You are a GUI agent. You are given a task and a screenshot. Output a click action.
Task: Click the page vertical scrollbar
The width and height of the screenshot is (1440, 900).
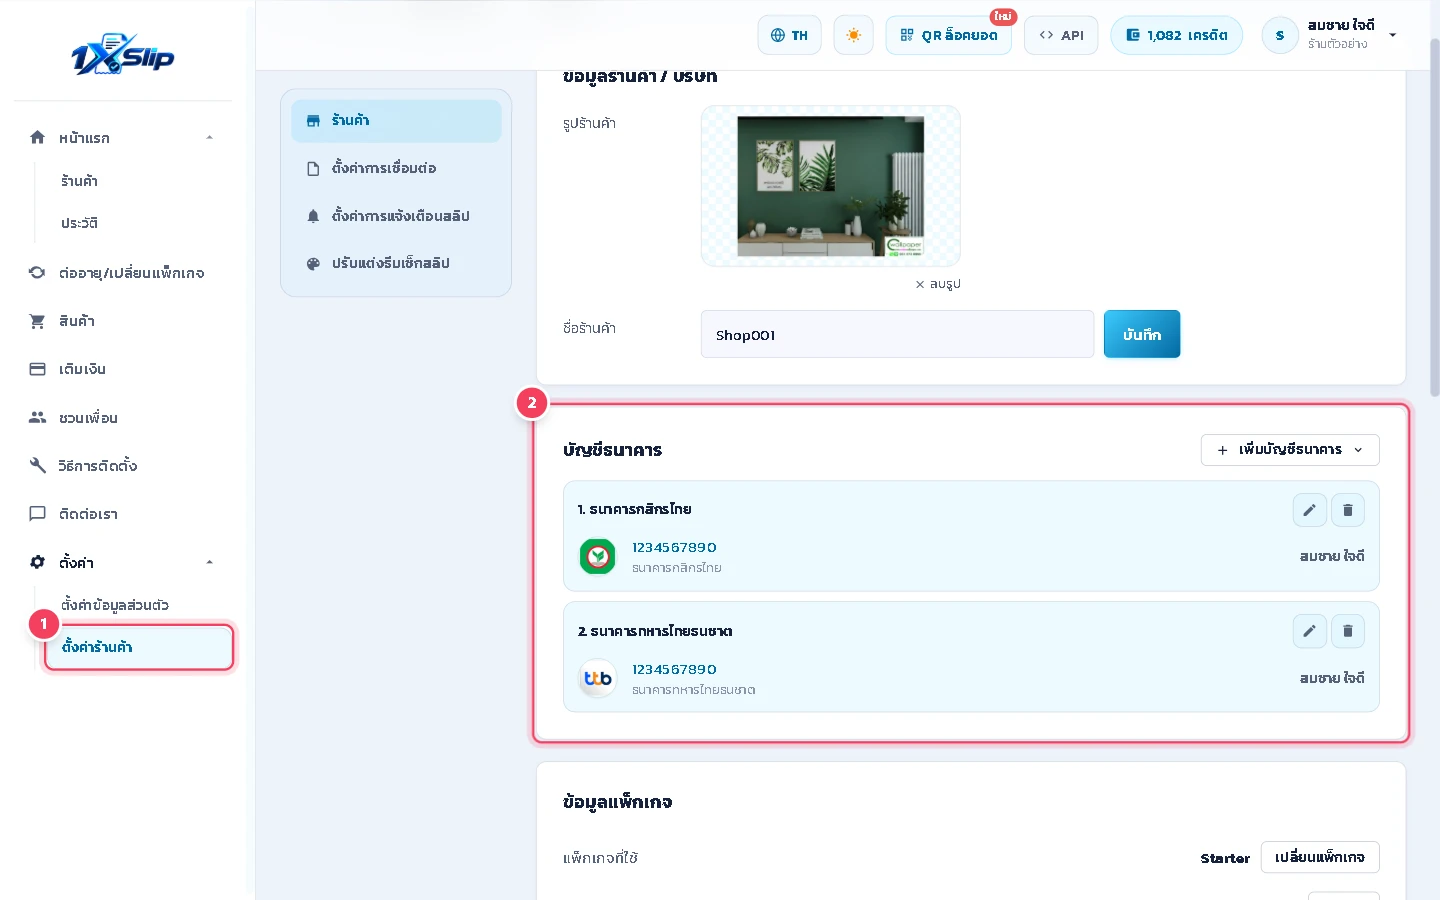coord(1435,220)
